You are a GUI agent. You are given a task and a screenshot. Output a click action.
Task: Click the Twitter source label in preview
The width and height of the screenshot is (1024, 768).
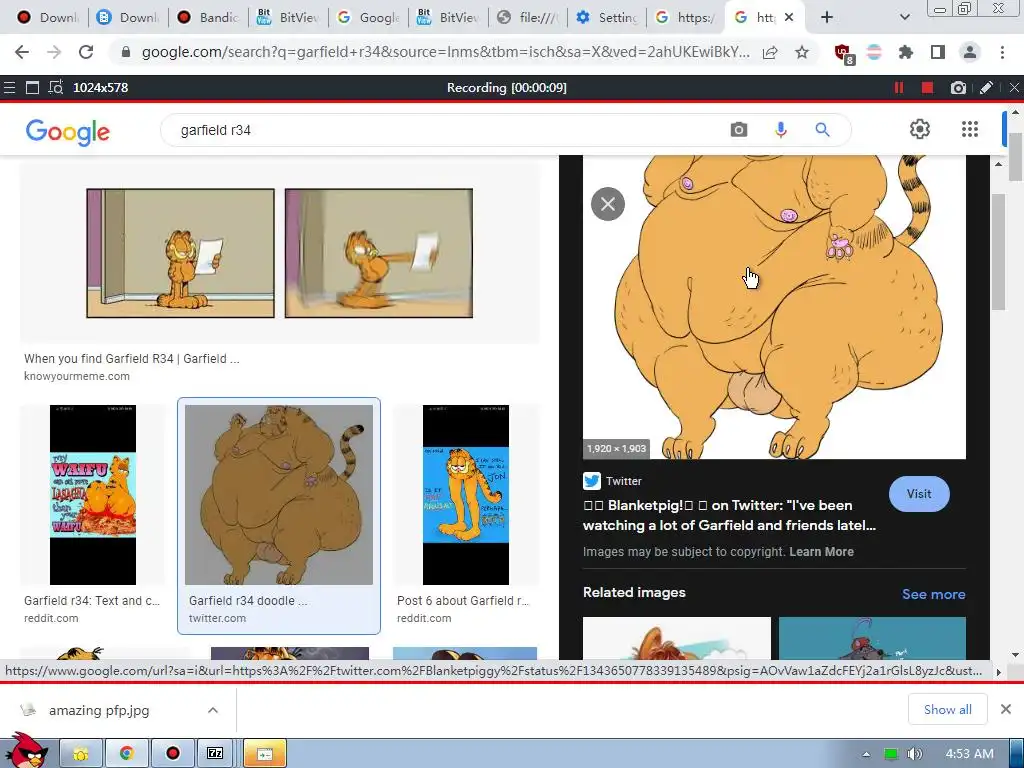[624, 481]
